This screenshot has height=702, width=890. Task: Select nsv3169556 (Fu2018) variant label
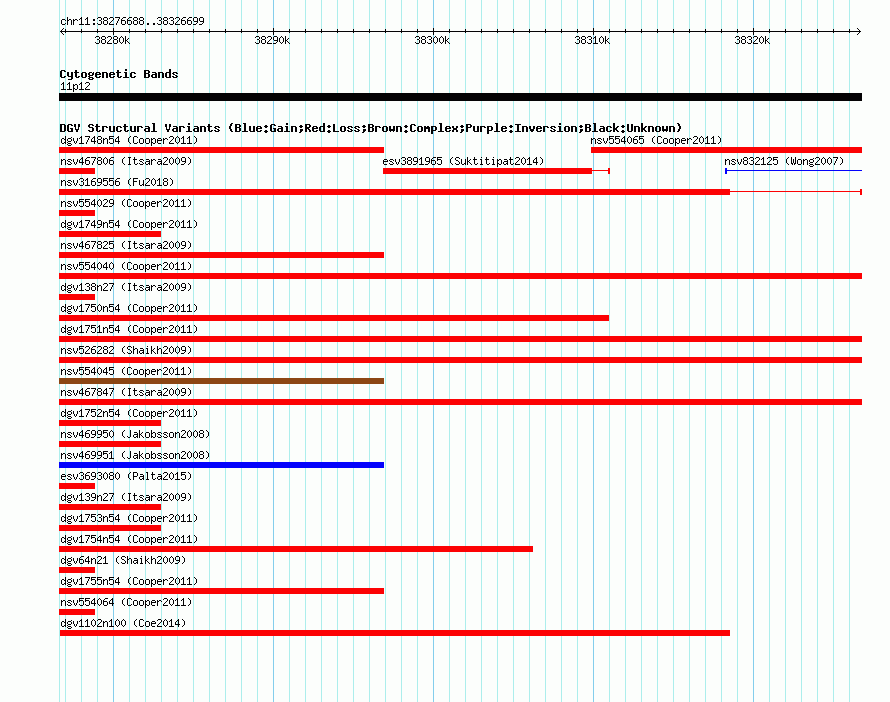pyautogui.click(x=117, y=182)
